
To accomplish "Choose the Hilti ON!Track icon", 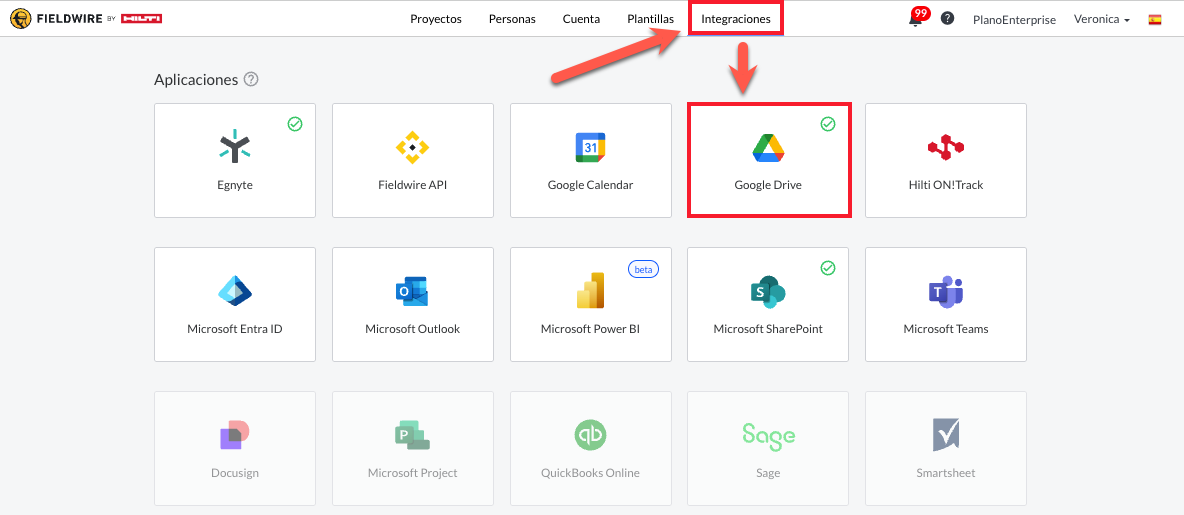I will pos(946,147).
